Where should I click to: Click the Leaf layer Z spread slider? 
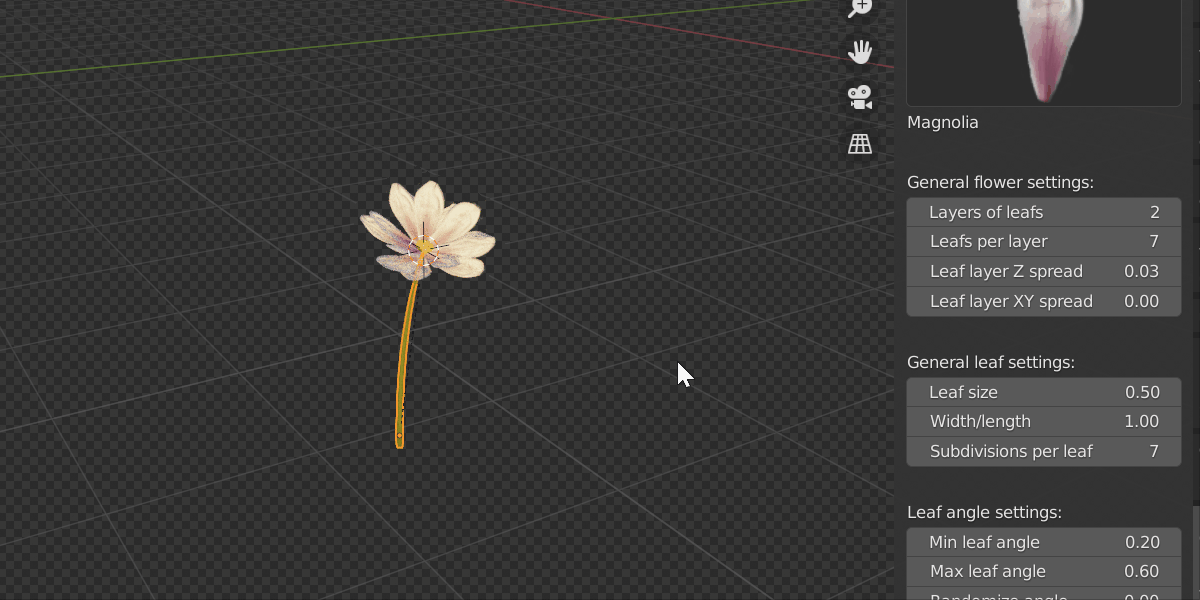point(1043,272)
